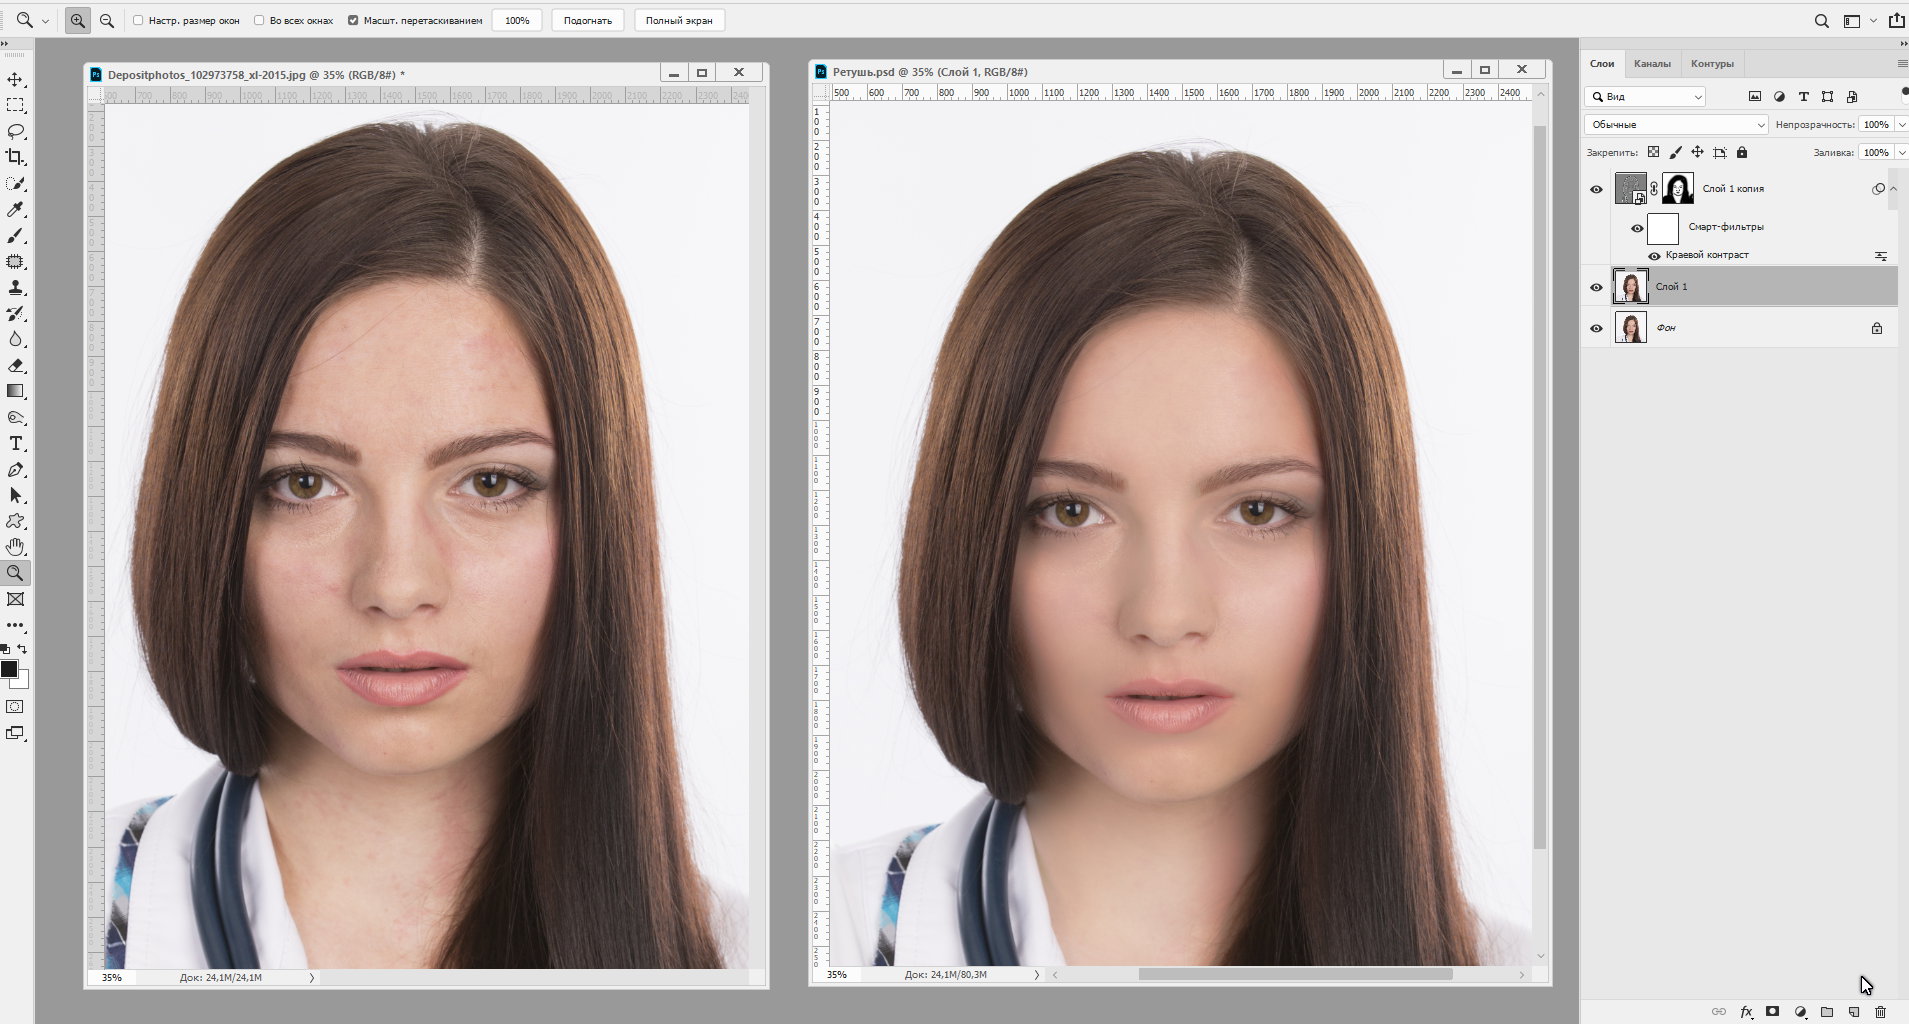Select the Crop tool
This screenshot has height=1024, width=1909.
(15, 157)
